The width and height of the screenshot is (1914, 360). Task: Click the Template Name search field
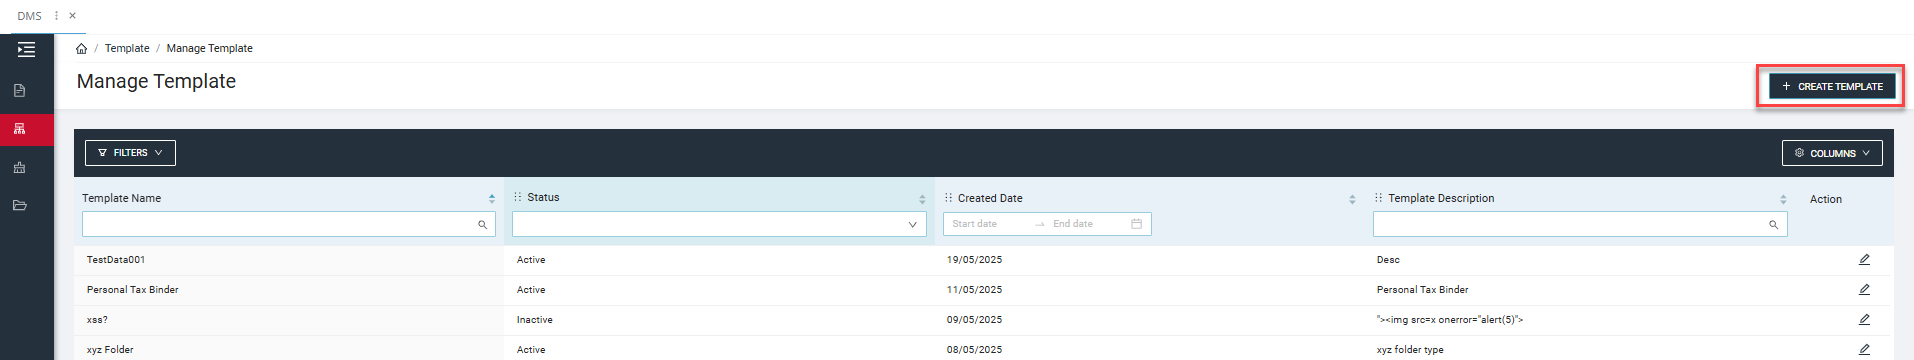[289, 224]
